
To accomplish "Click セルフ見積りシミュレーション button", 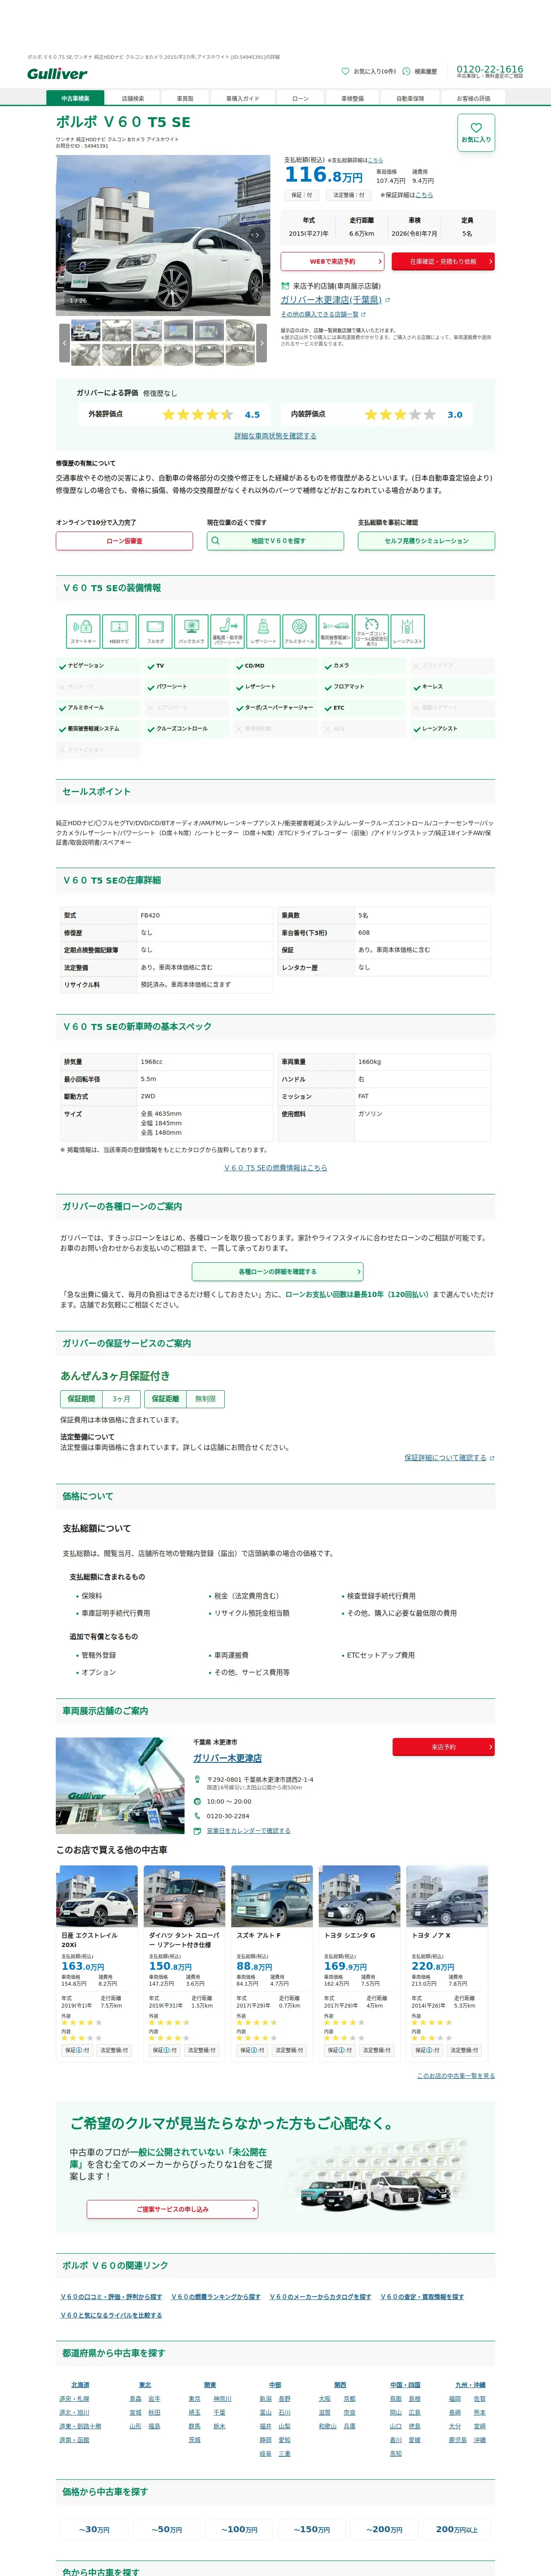I will click(426, 541).
